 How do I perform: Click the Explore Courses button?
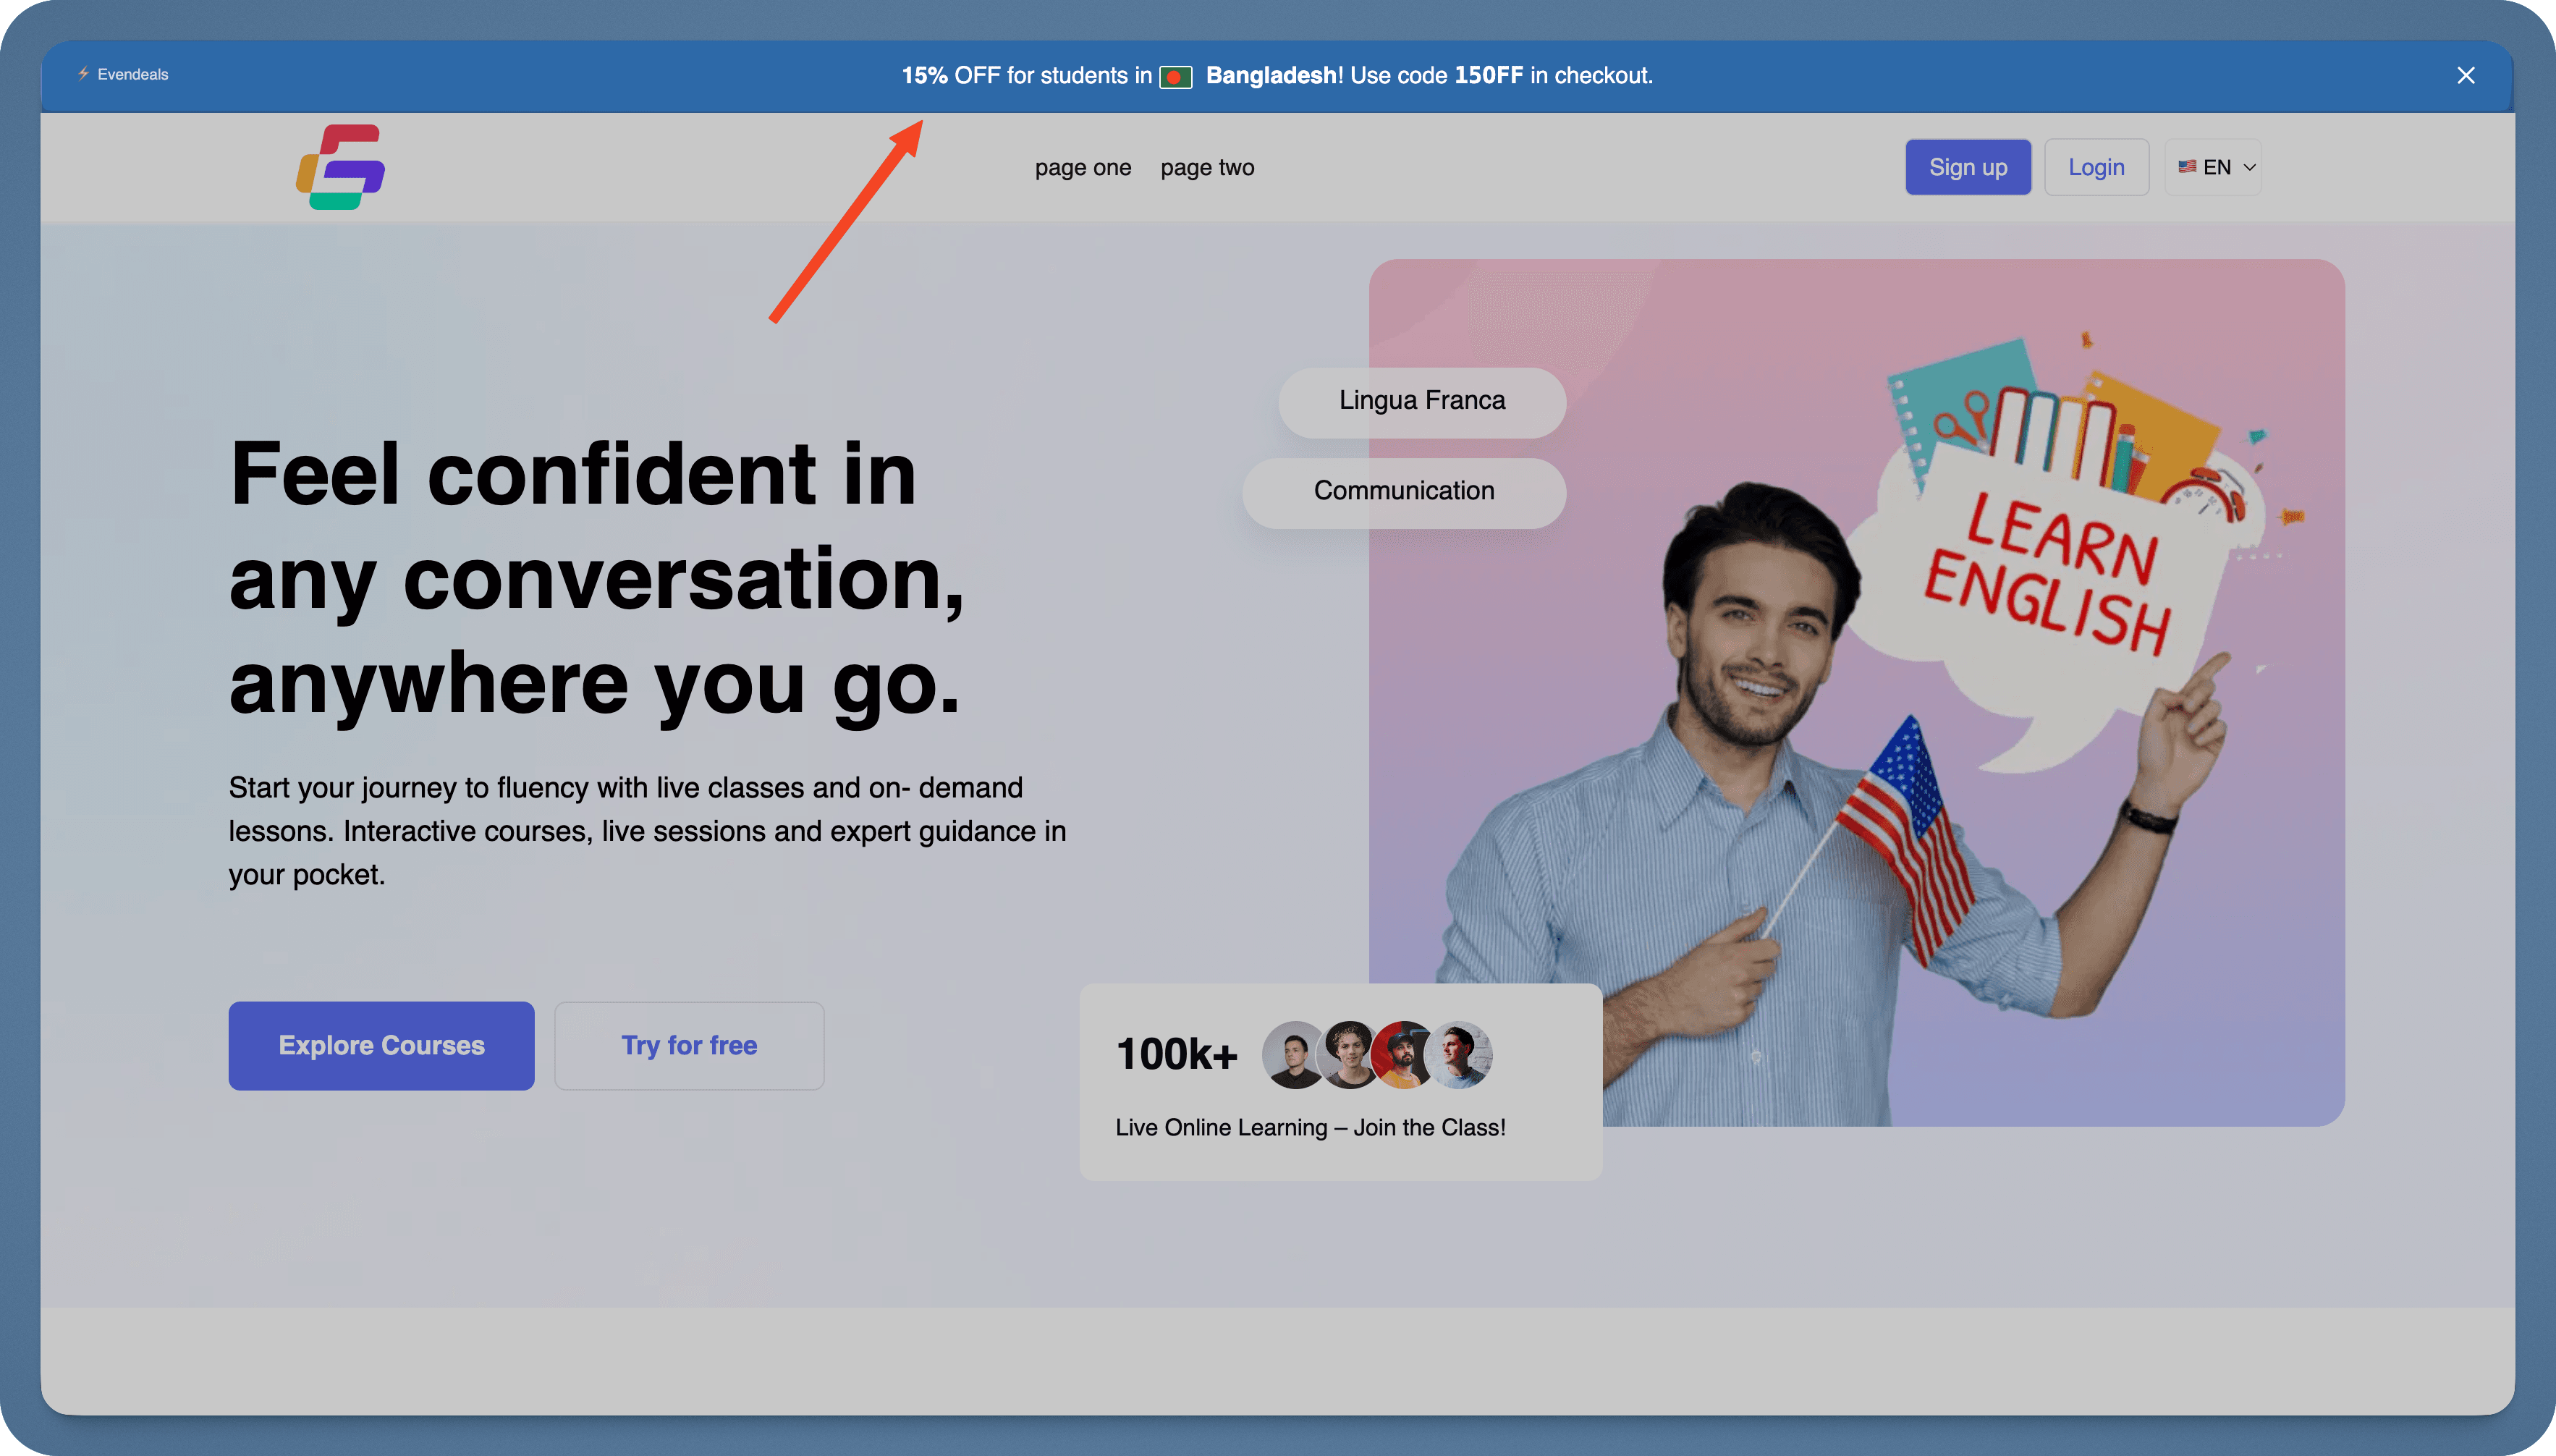381,1045
